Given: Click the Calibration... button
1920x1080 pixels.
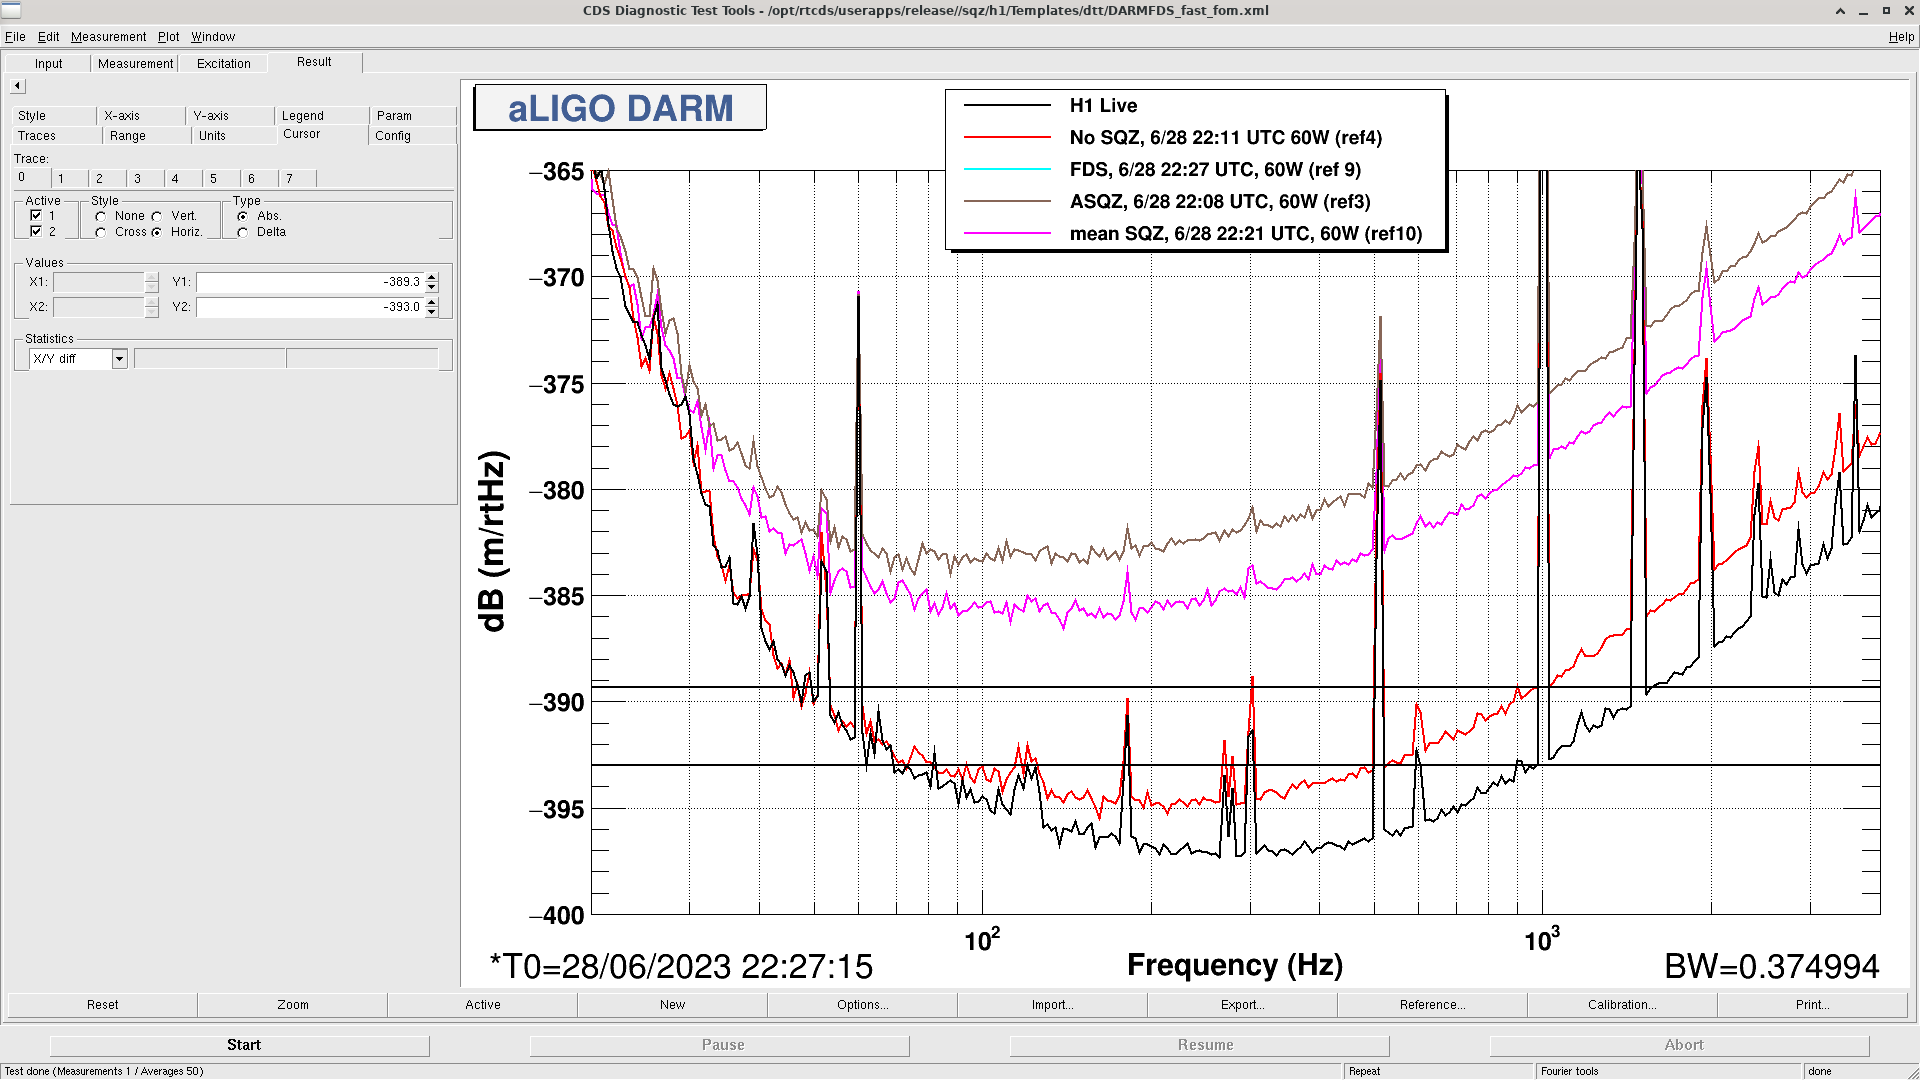Looking at the screenshot, I should (x=1621, y=1005).
